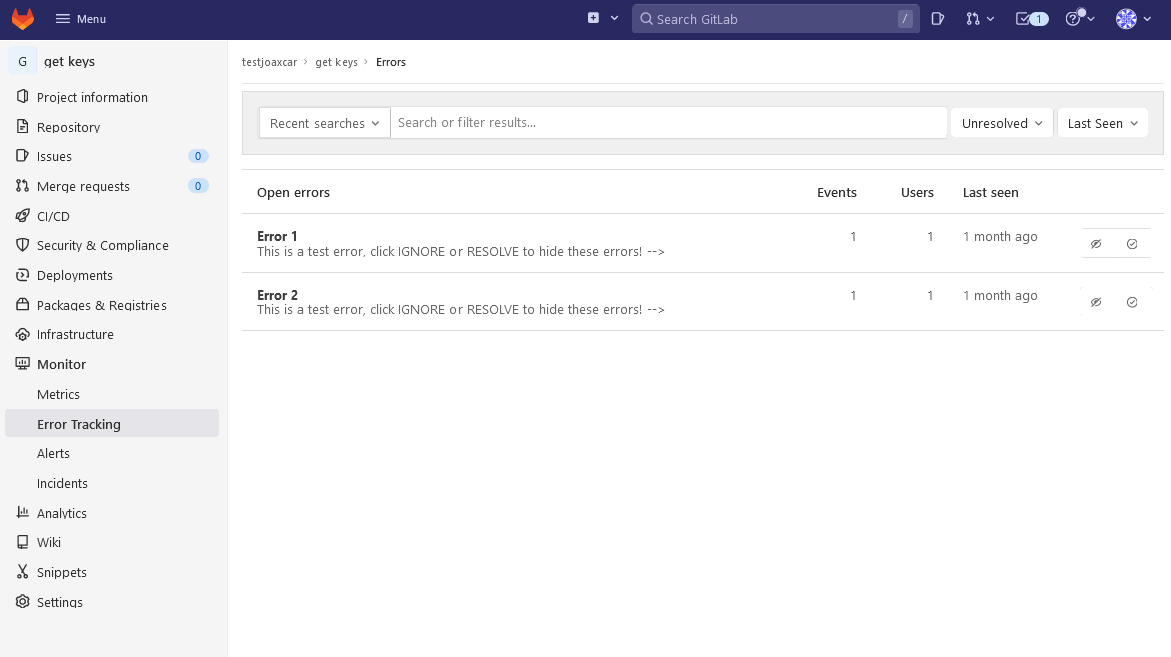Viewport: 1171px width, 657px height.
Task: Select Alerts under Monitor
Action: (x=53, y=453)
